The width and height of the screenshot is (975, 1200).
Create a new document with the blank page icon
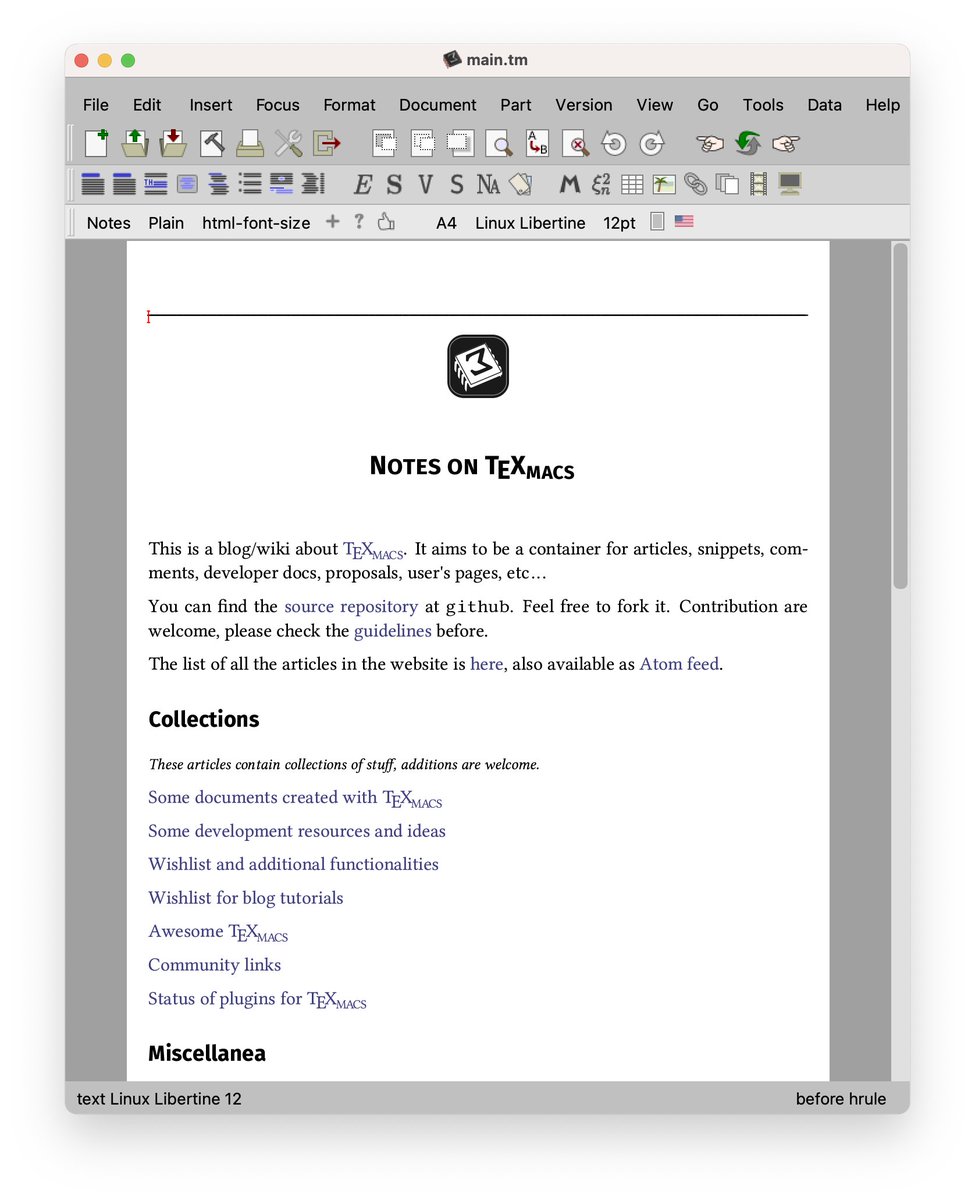[x=96, y=144]
